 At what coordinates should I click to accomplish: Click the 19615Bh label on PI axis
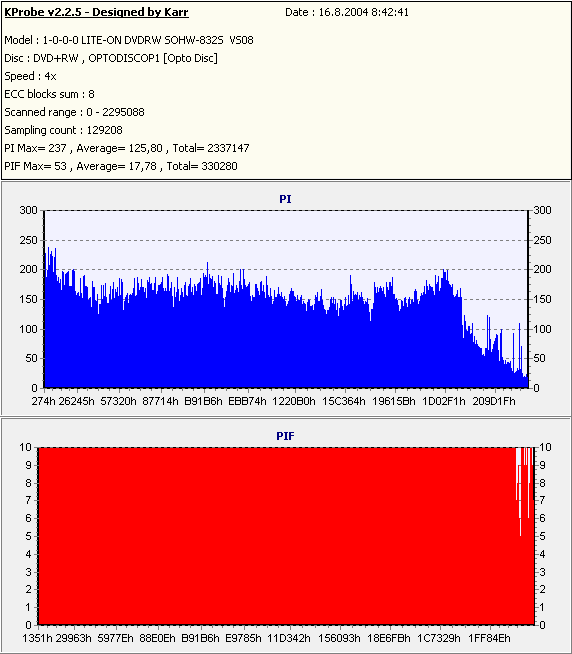pyautogui.click(x=394, y=401)
